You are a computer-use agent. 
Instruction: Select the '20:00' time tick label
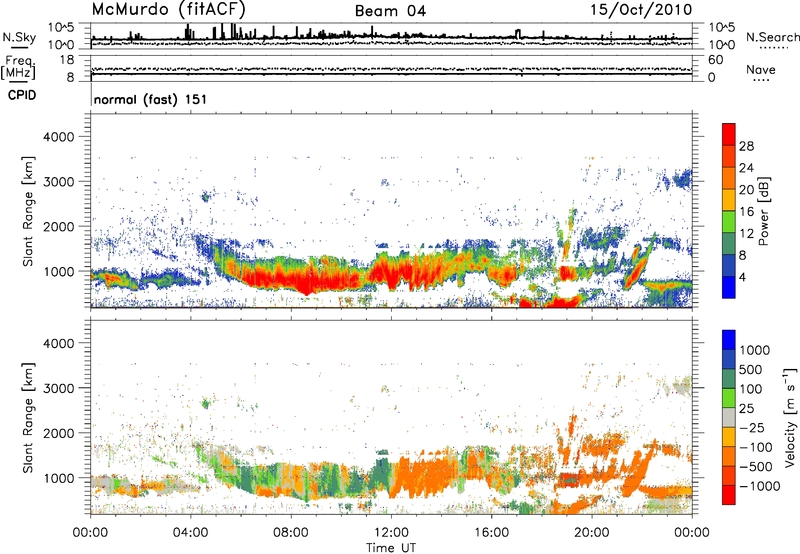point(591,533)
